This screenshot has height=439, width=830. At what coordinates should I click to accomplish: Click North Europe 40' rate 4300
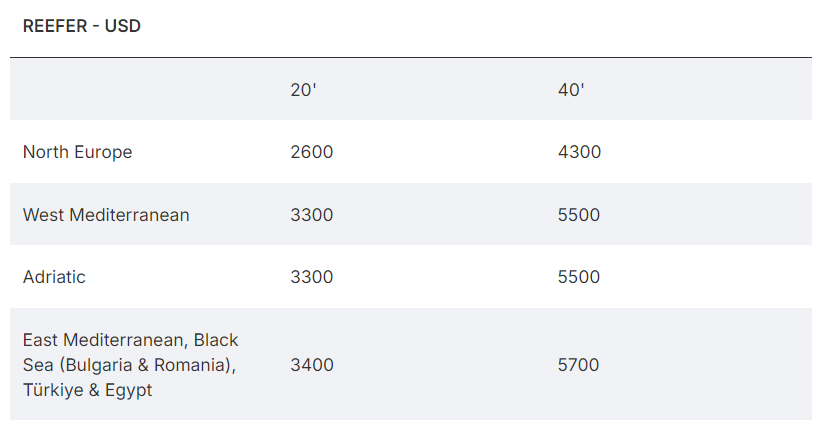pyautogui.click(x=579, y=152)
